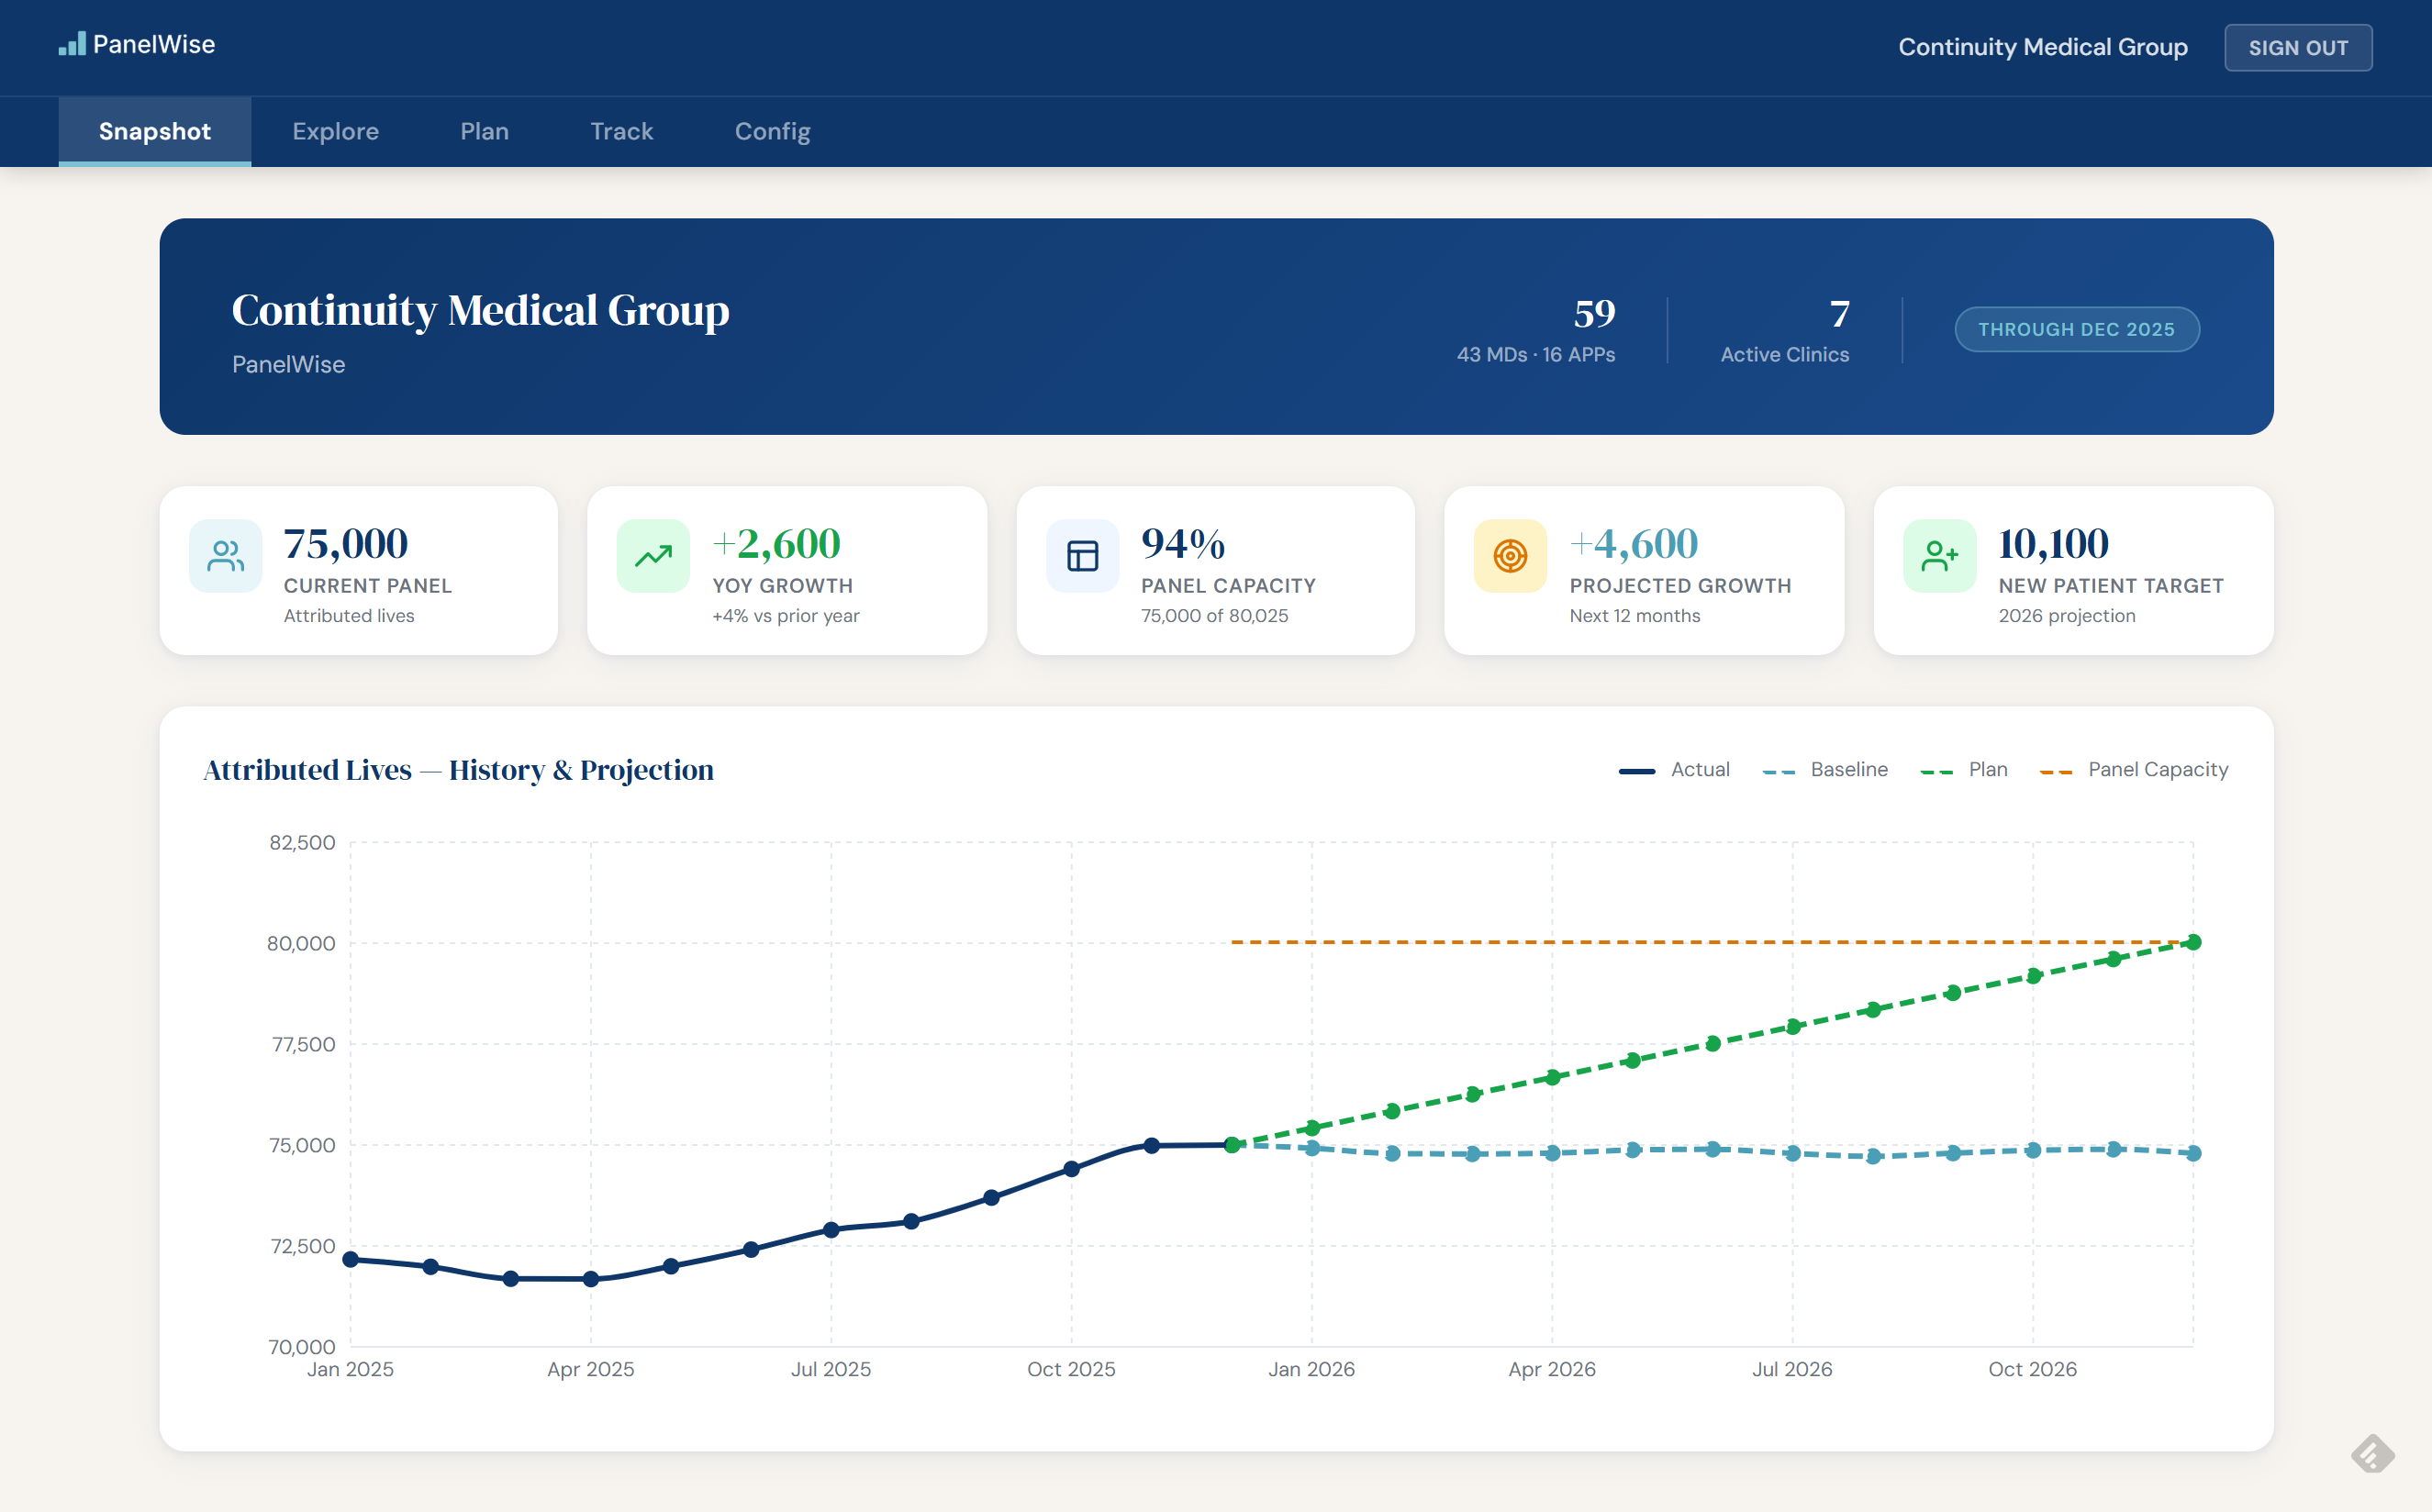Click the YoY Growth trending arrow icon
Image resolution: width=2432 pixels, height=1512 pixels.
(x=653, y=556)
